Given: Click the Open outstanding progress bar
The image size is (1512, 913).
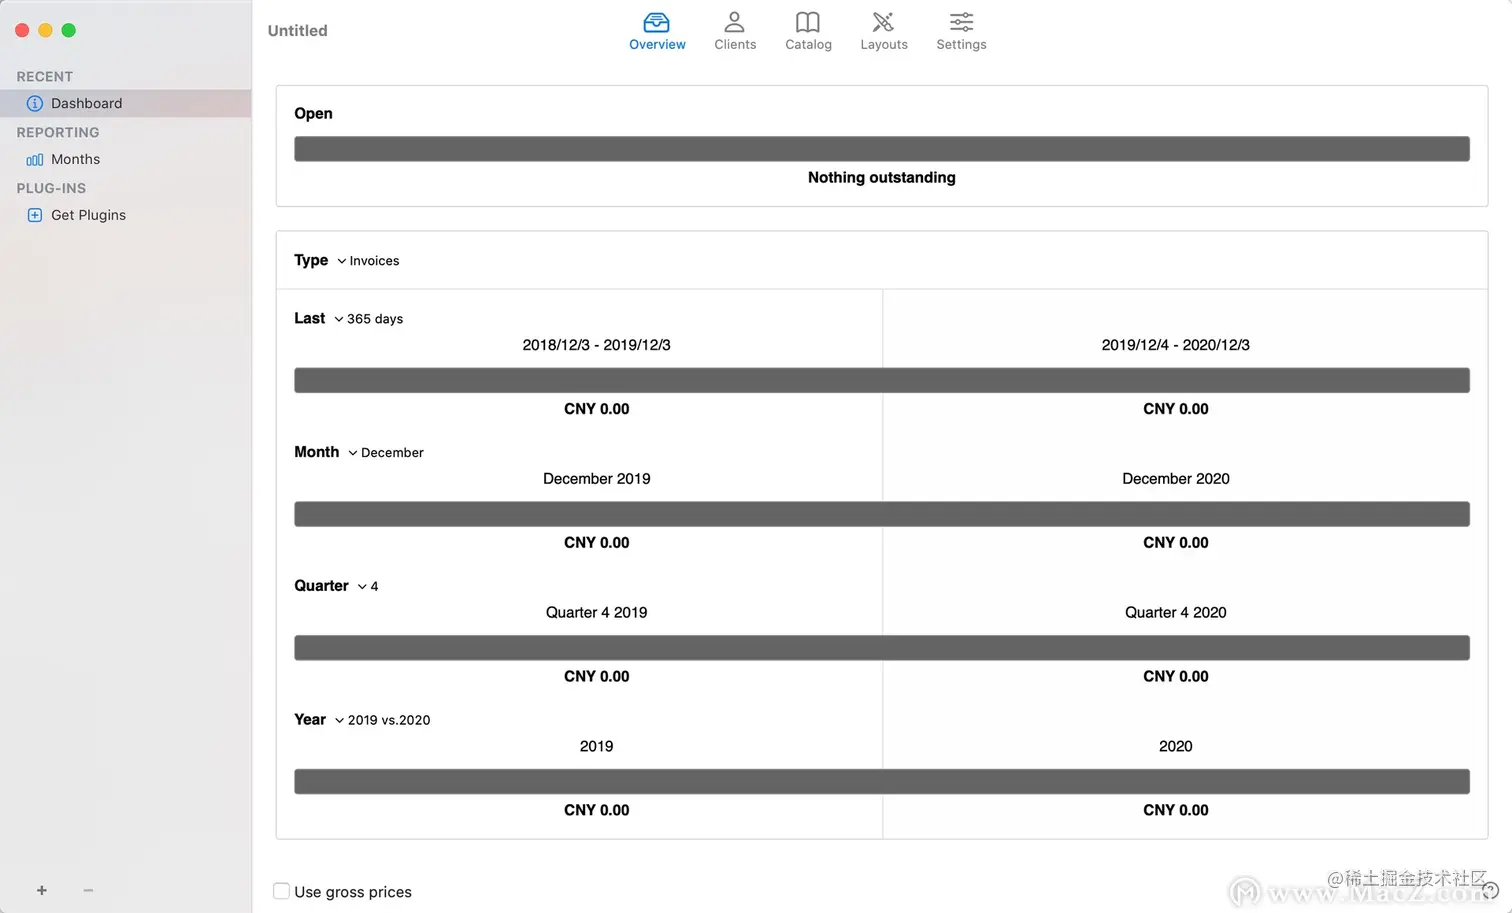Looking at the screenshot, I should [x=882, y=149].
